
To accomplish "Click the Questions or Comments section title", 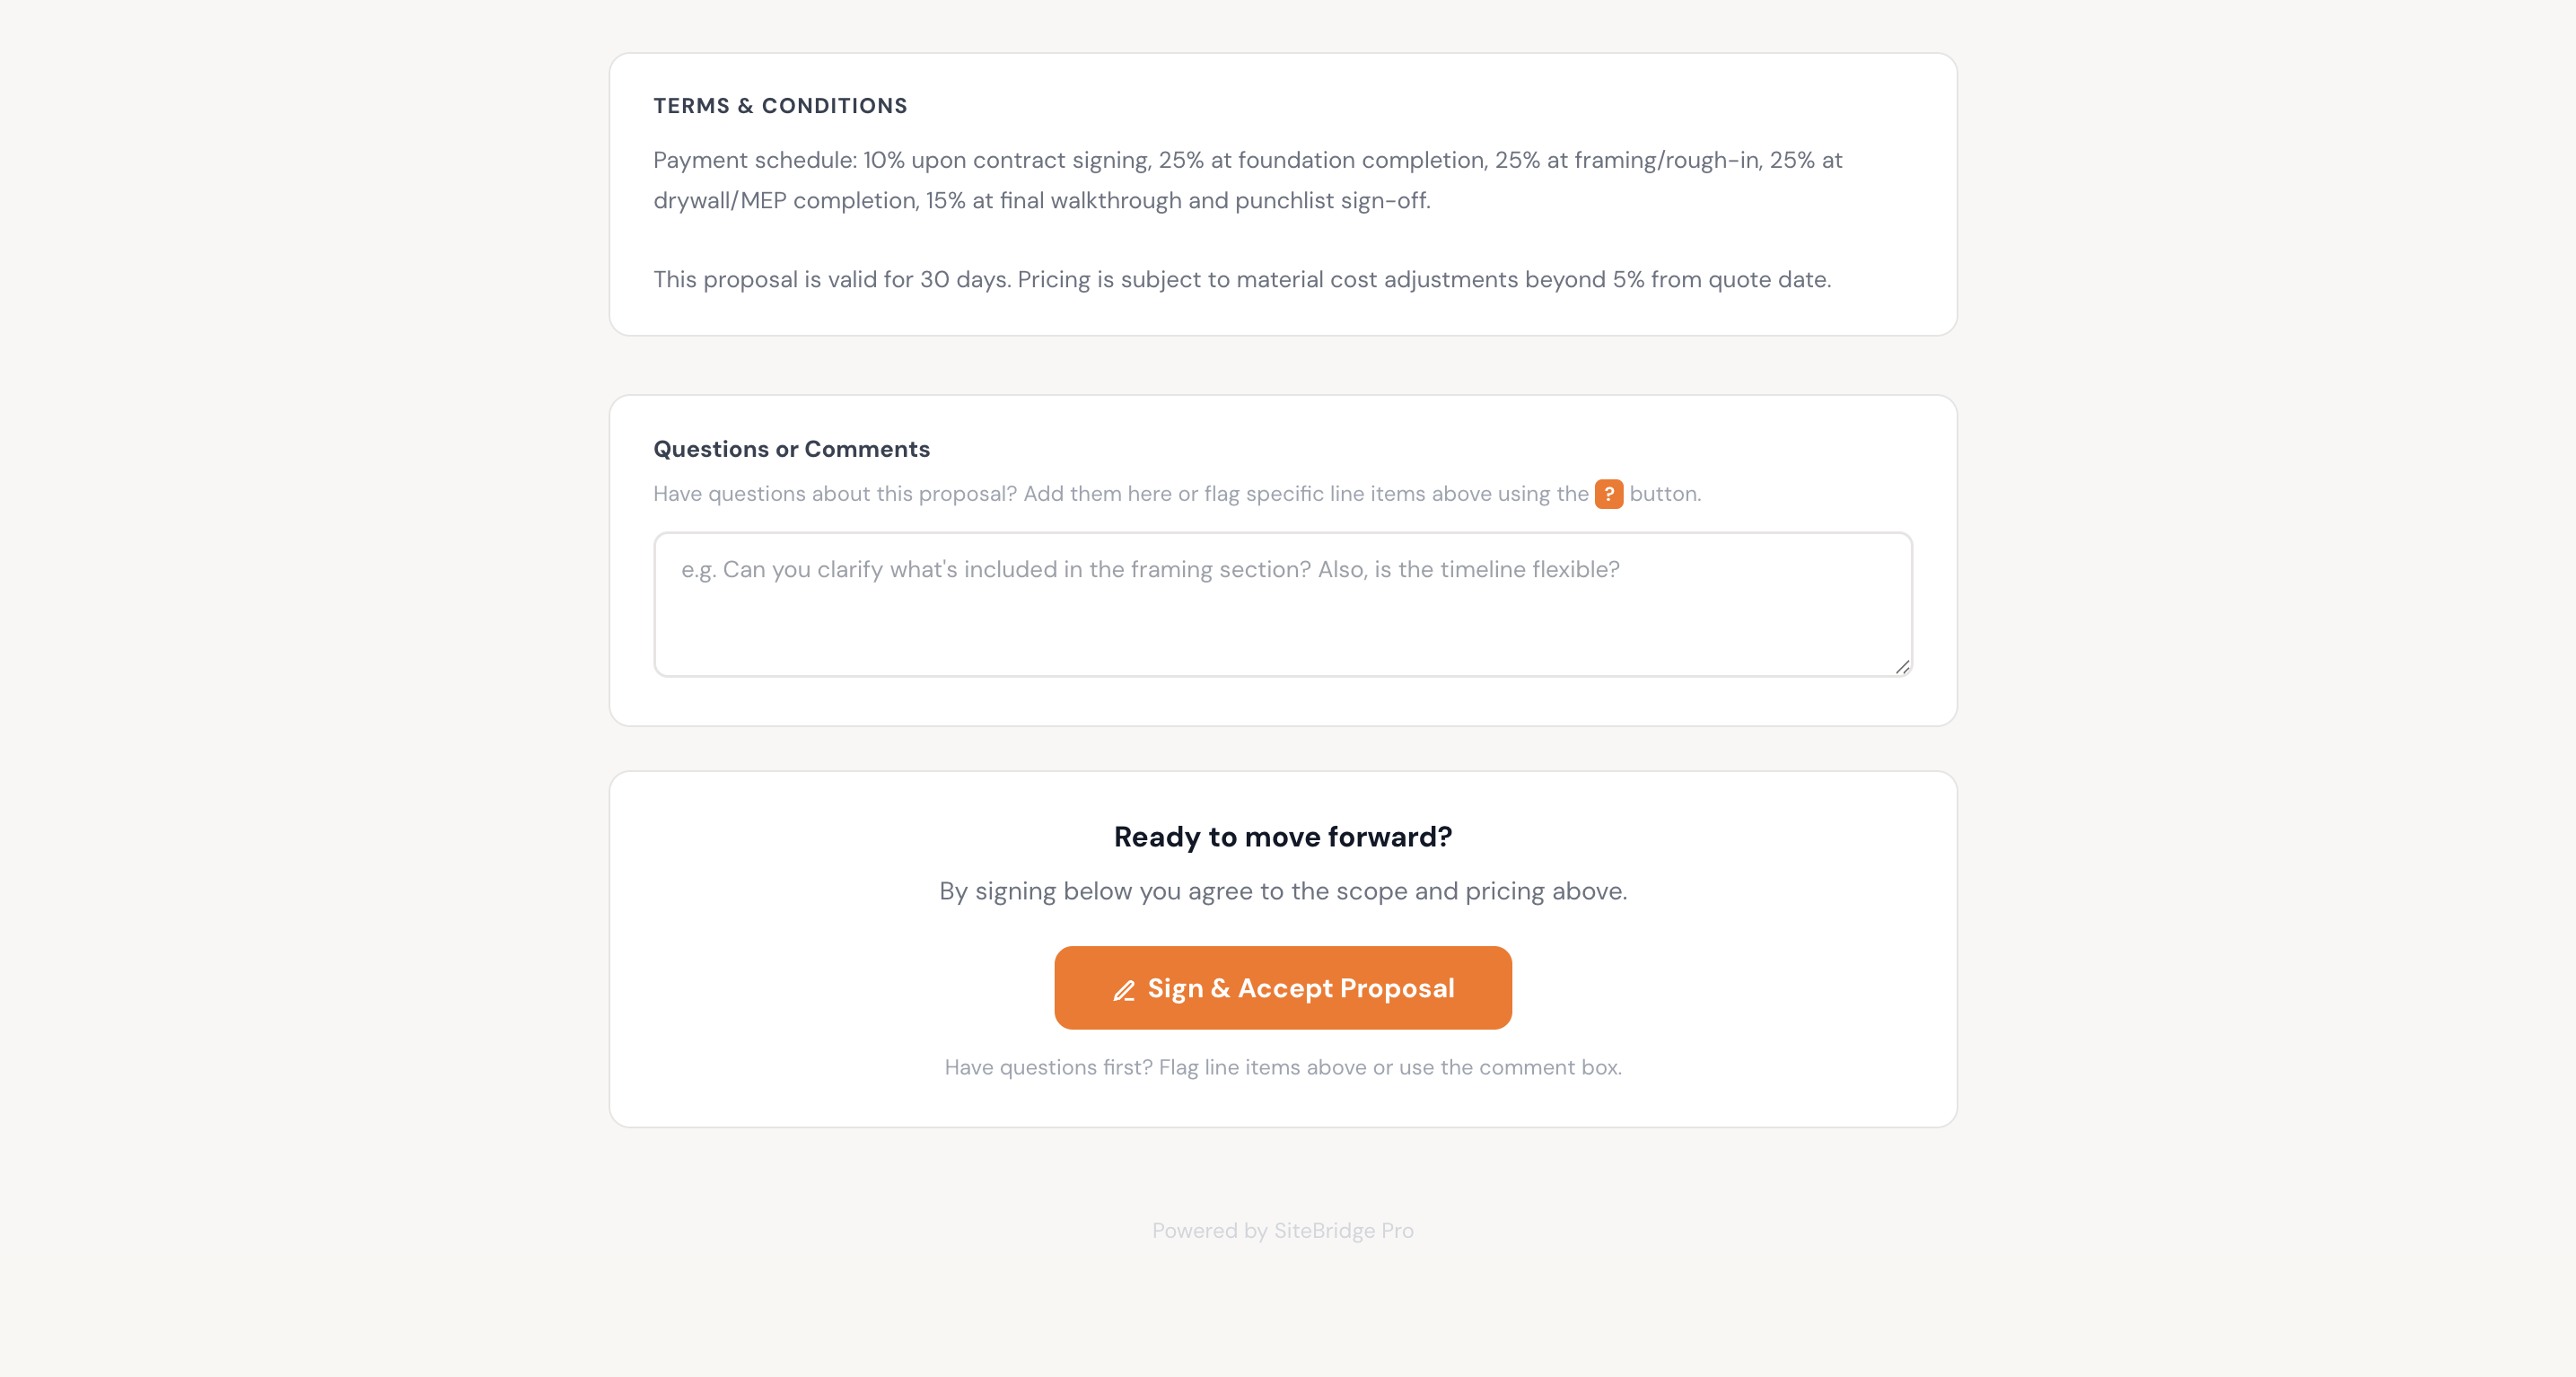I will click(x=791, y=449).
